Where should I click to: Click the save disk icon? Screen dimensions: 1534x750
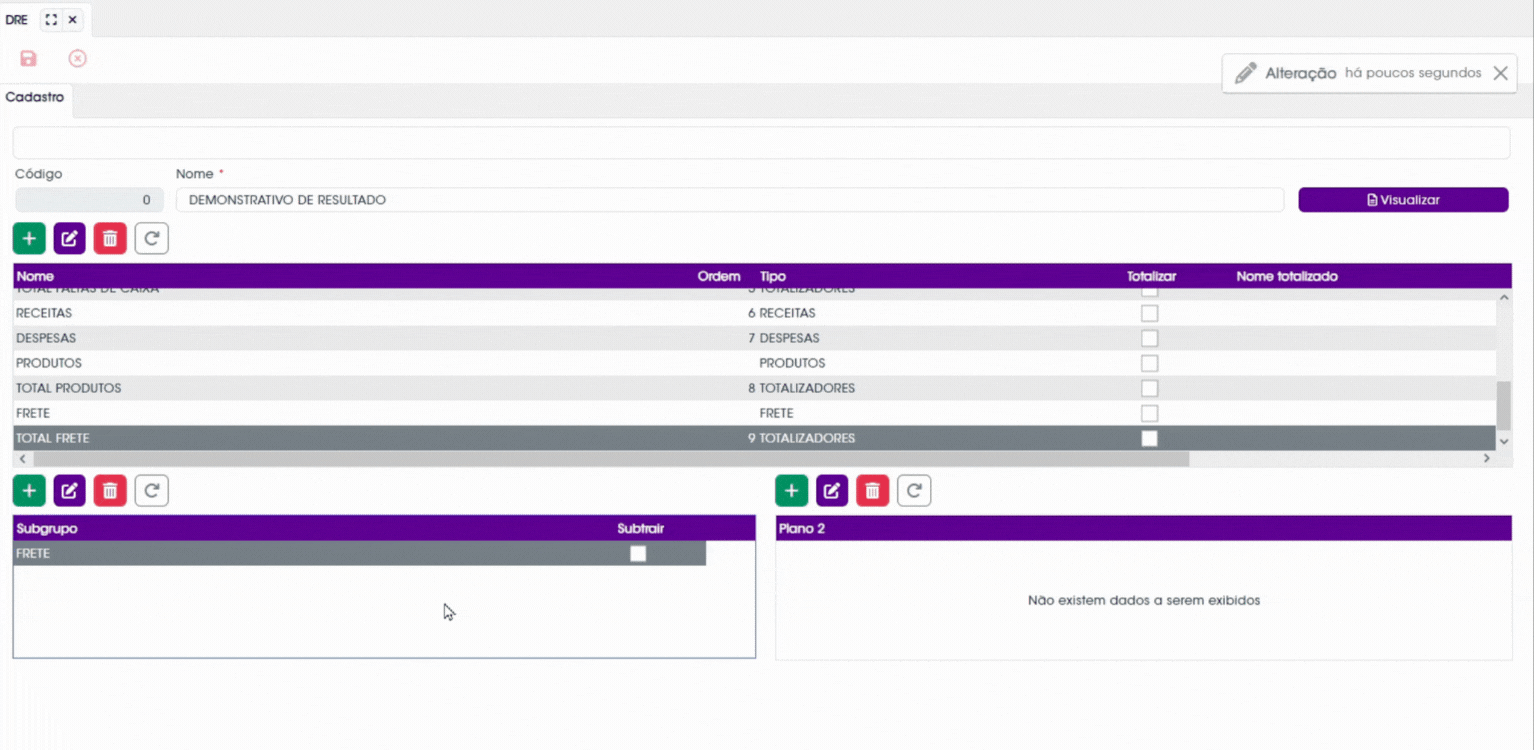pos(28,59)
